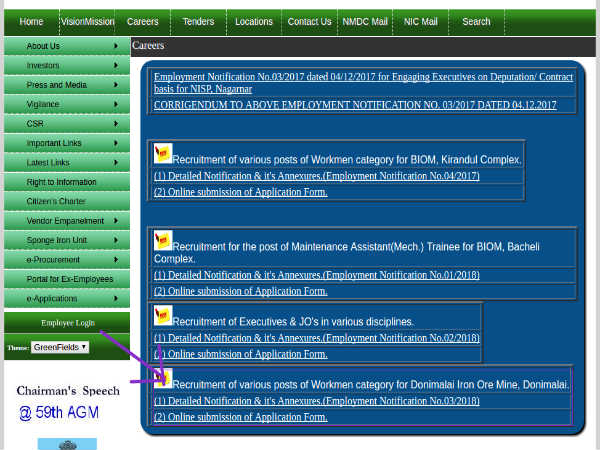Open Online submission link under Executives & JO's

click(x=241, y=354)
